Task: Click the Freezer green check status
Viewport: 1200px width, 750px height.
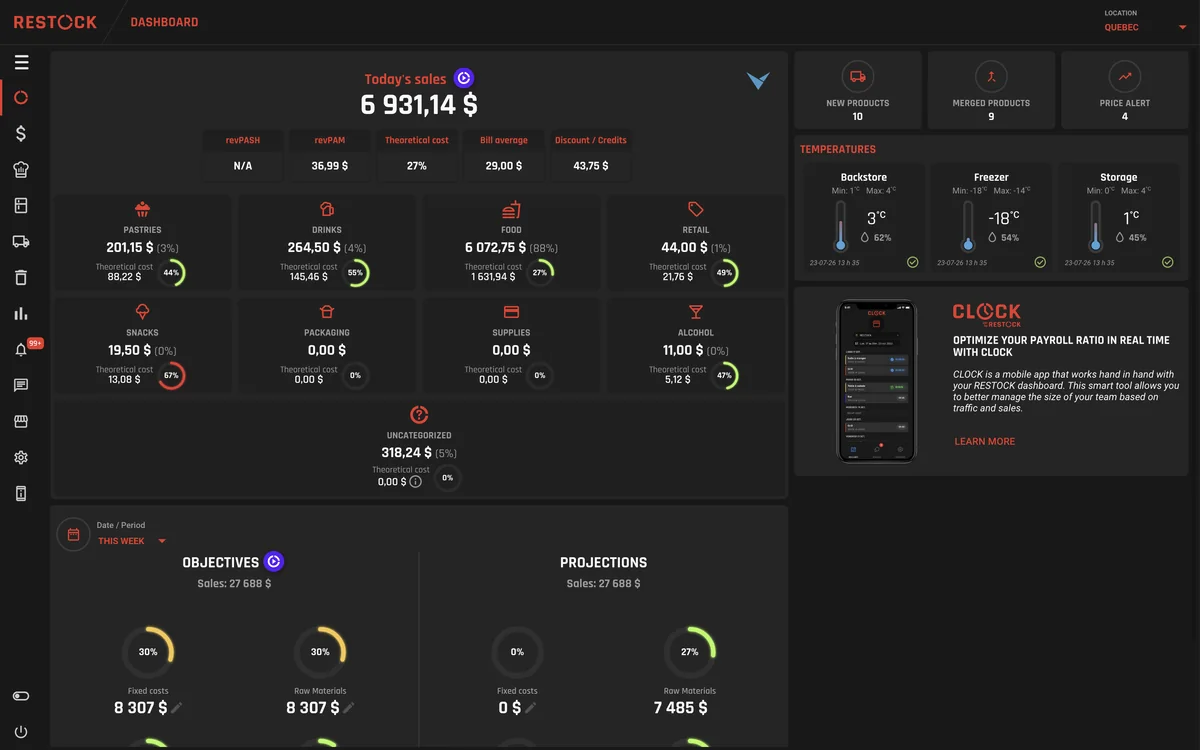Action: point(1040,262)
